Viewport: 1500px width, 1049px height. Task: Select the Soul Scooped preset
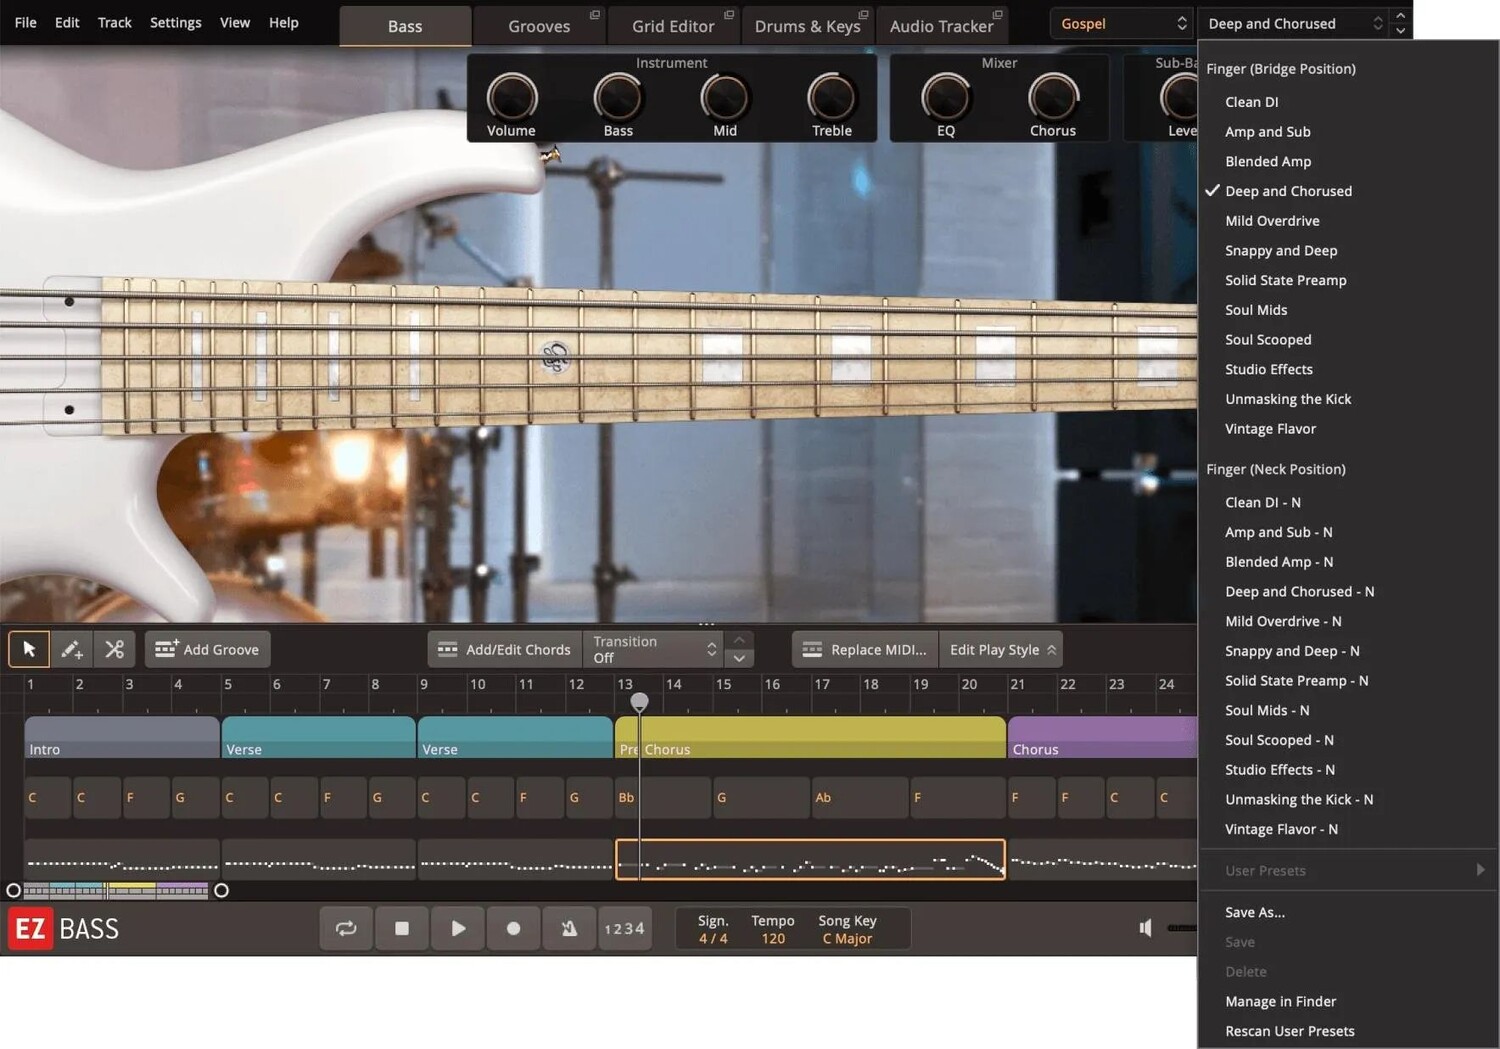pos(1348,340)
